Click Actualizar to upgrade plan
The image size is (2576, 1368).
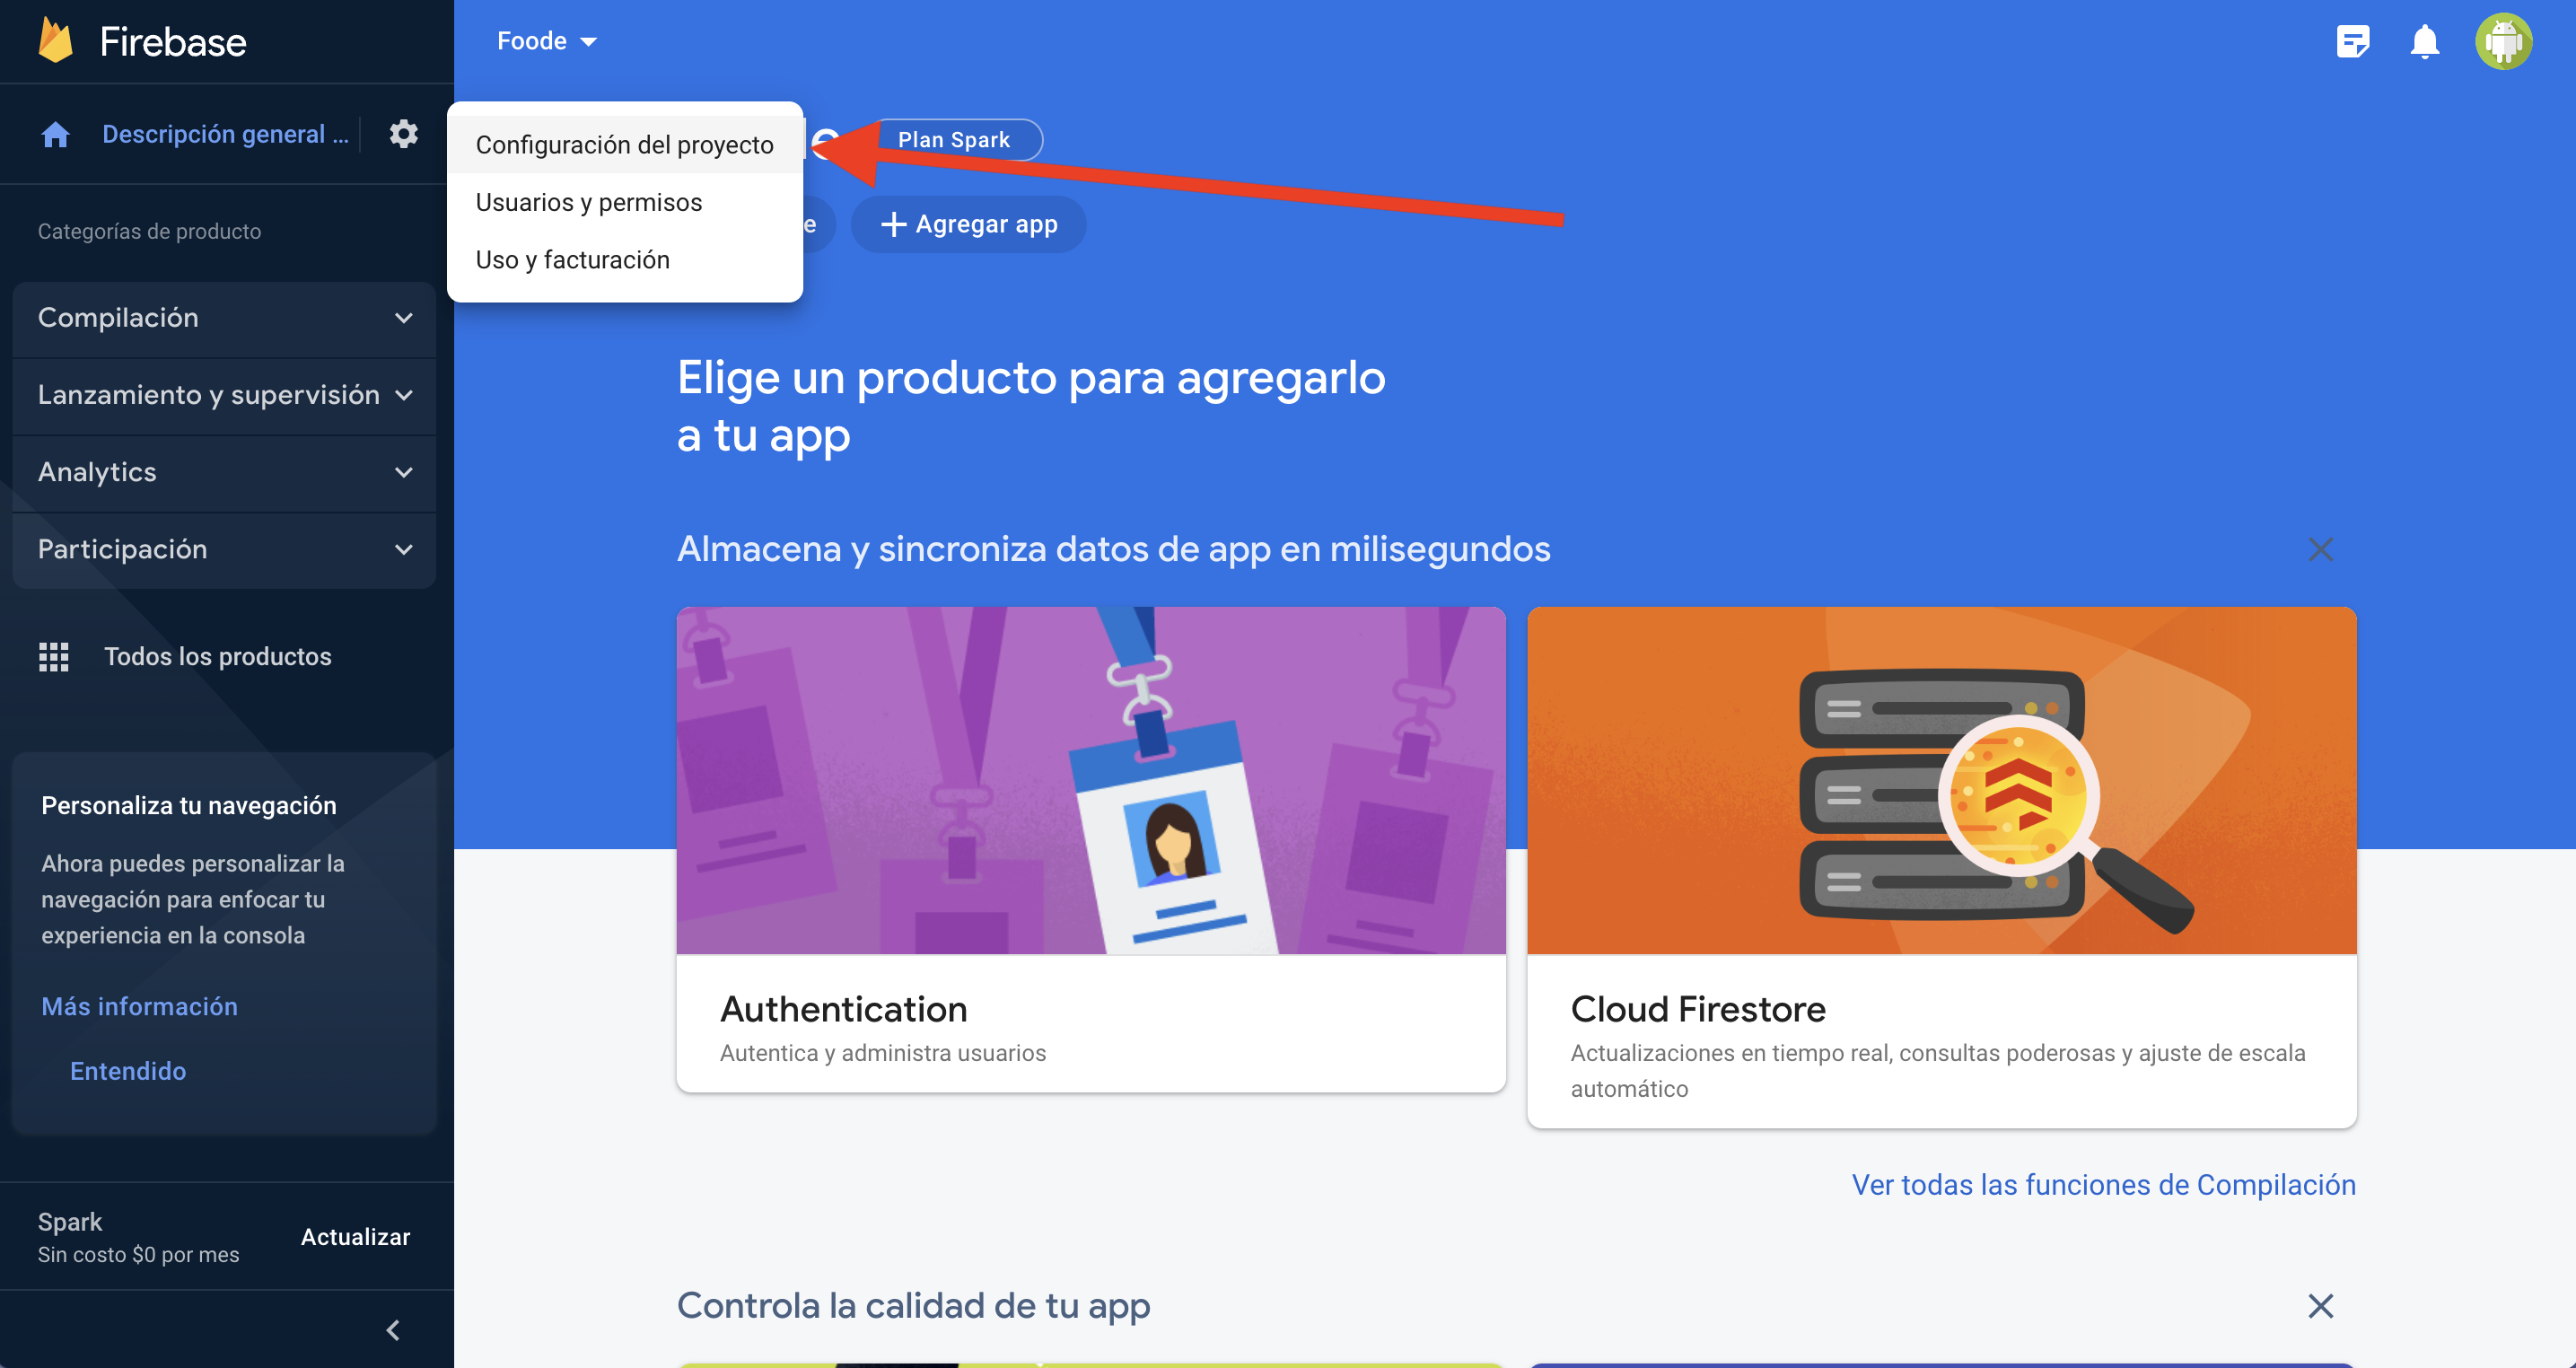[x=355, y=1236]
